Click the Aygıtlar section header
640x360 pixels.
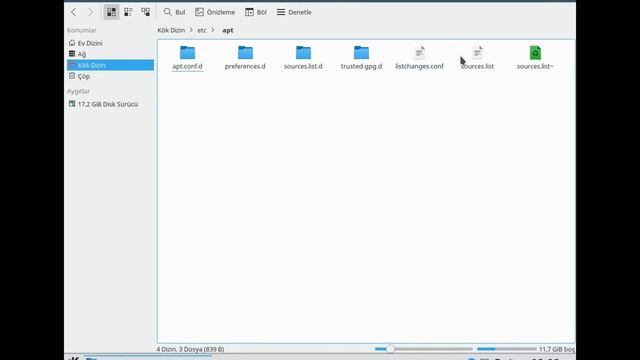coord(78,91)
